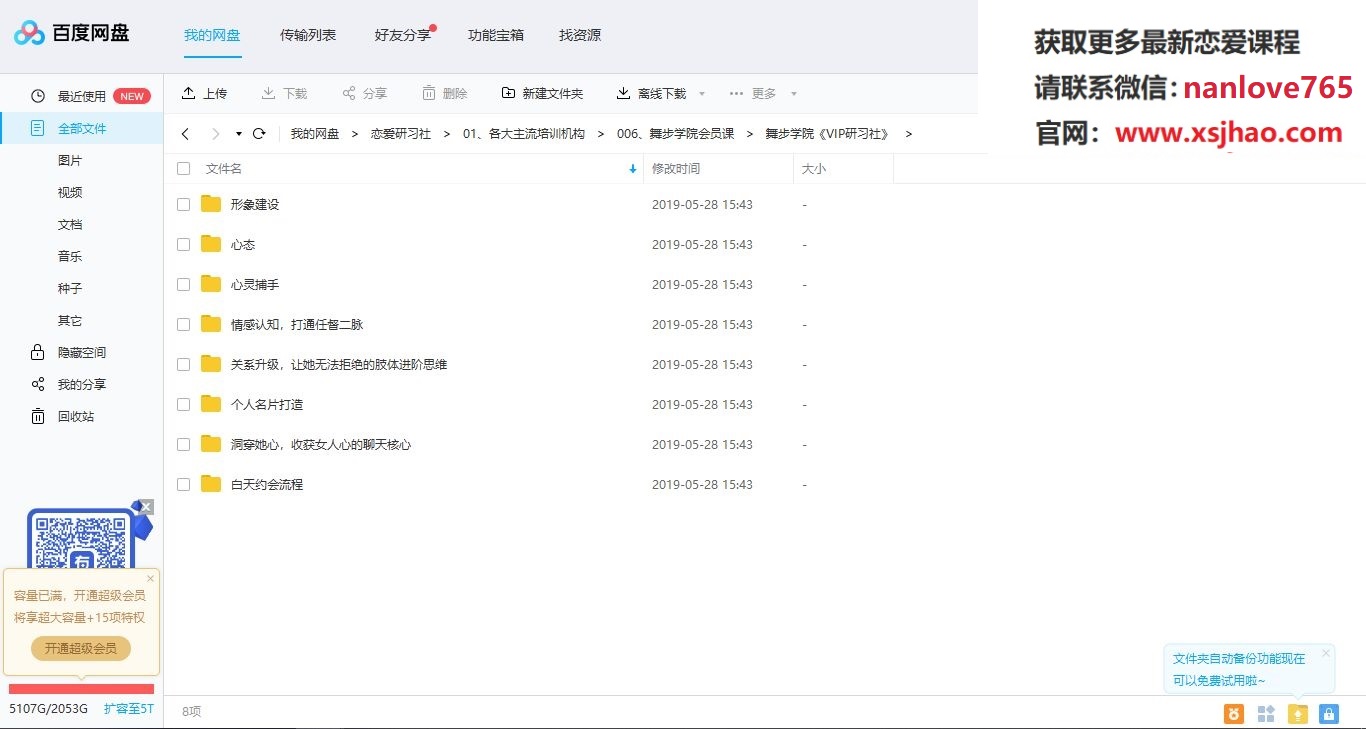Expand the 离线下载 dropdown arrow
The height and width of the screenshot is (729, 1366).
coord(701,94)
